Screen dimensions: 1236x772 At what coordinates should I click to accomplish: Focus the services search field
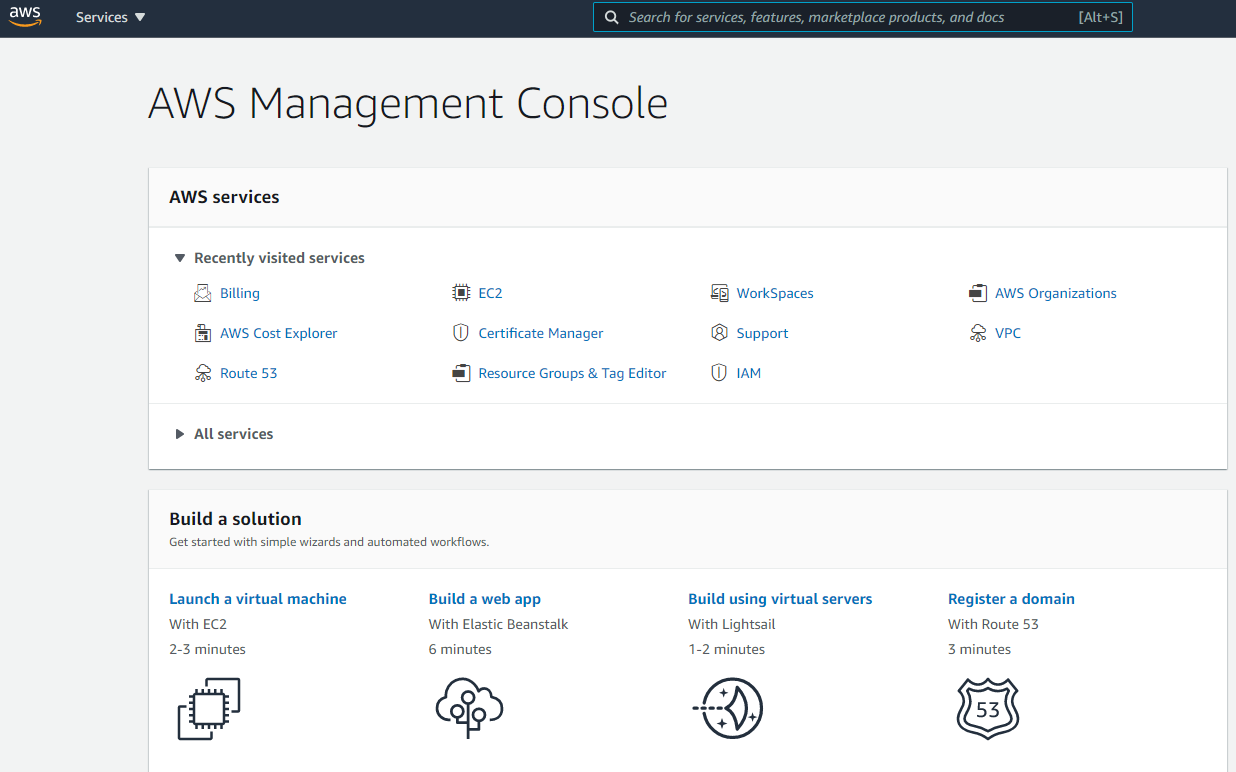[850, 17]
